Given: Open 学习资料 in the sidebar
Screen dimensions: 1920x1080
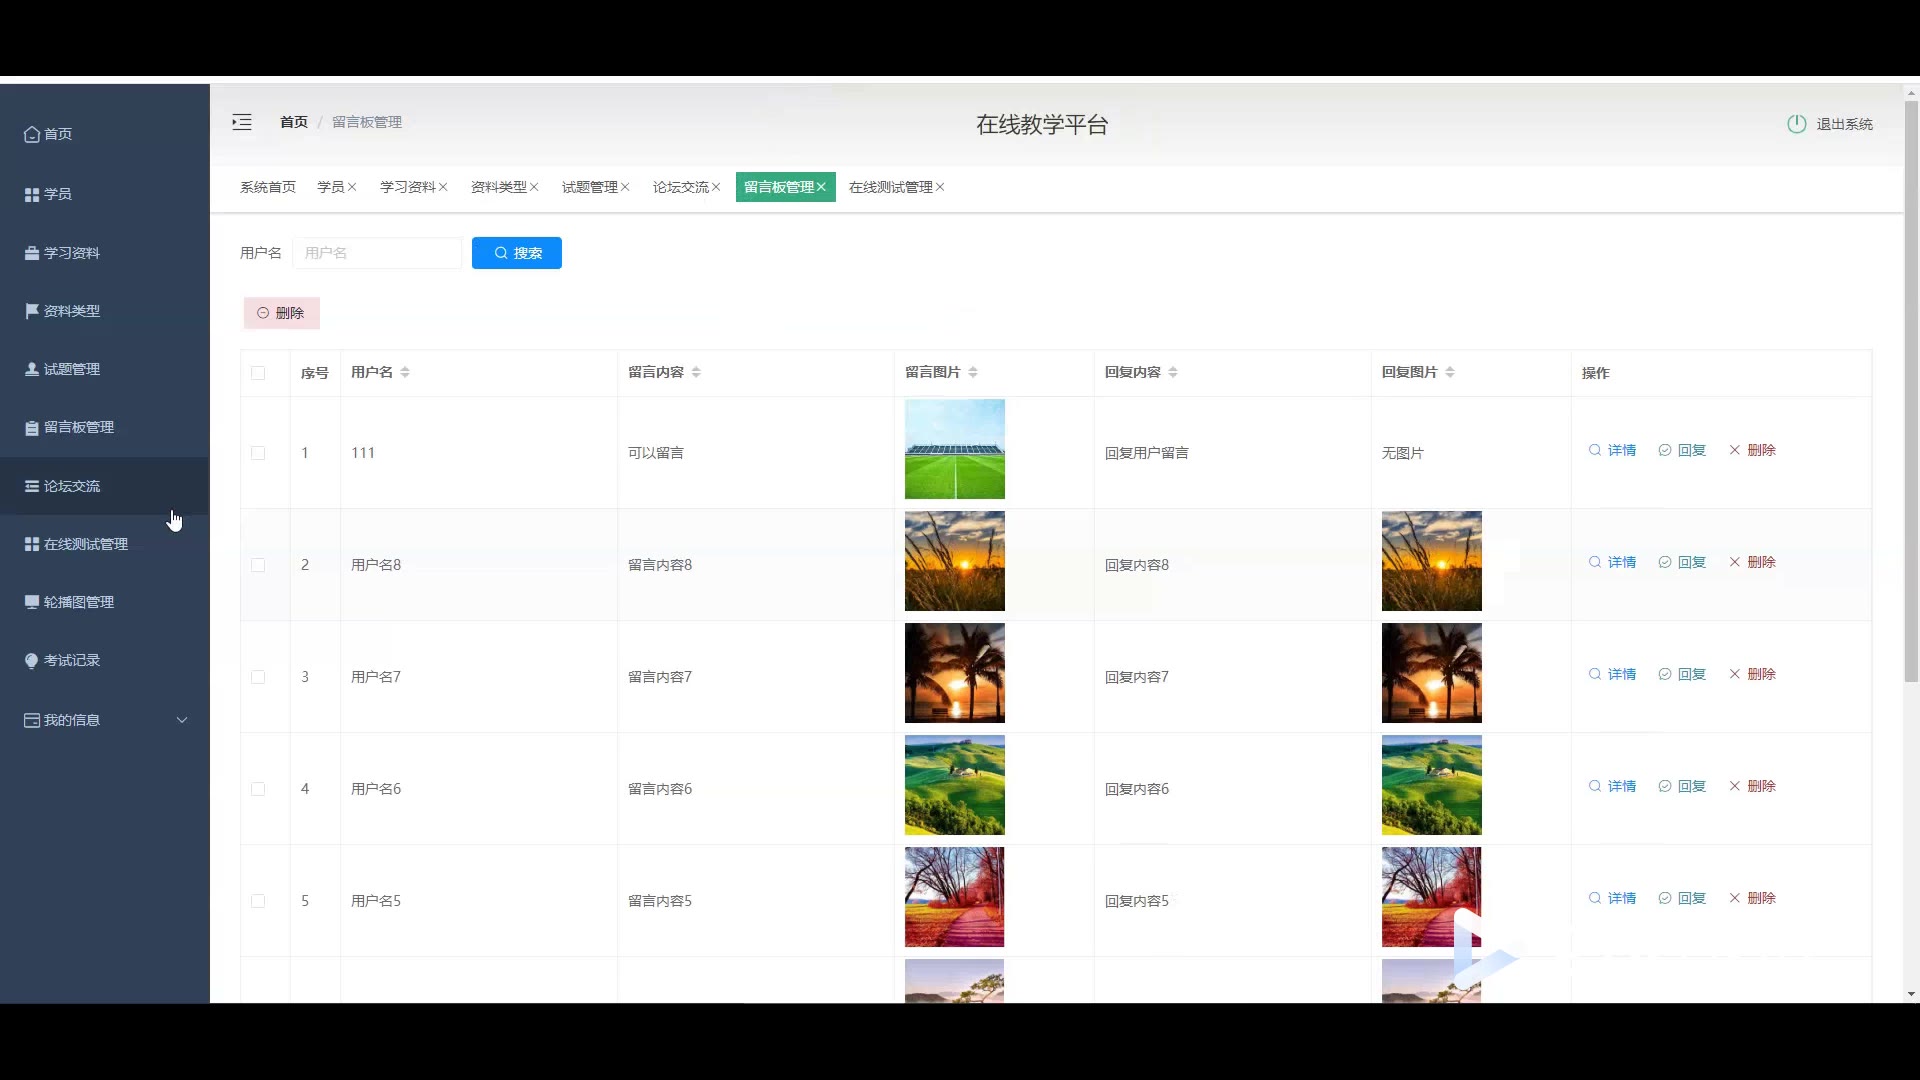Looking at the screenshot, I should click(71, 253).
